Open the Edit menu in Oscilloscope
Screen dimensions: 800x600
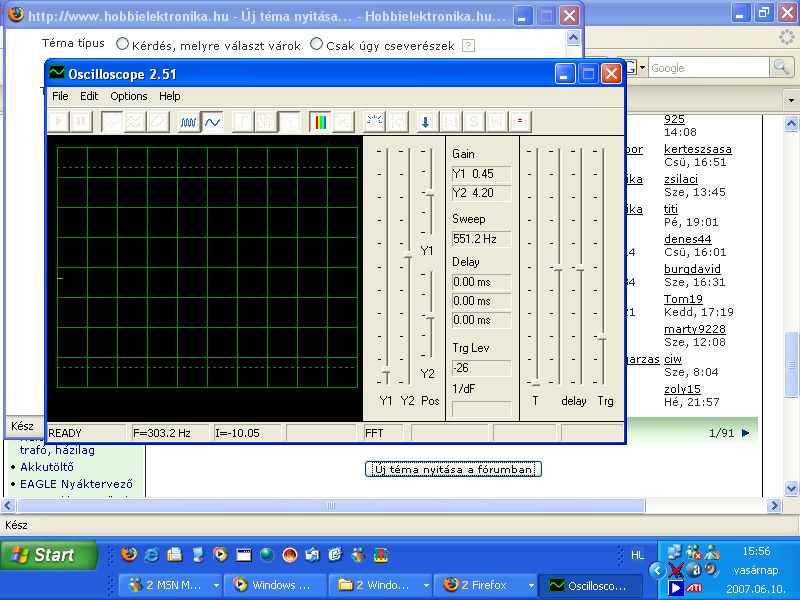pos(89,96)
